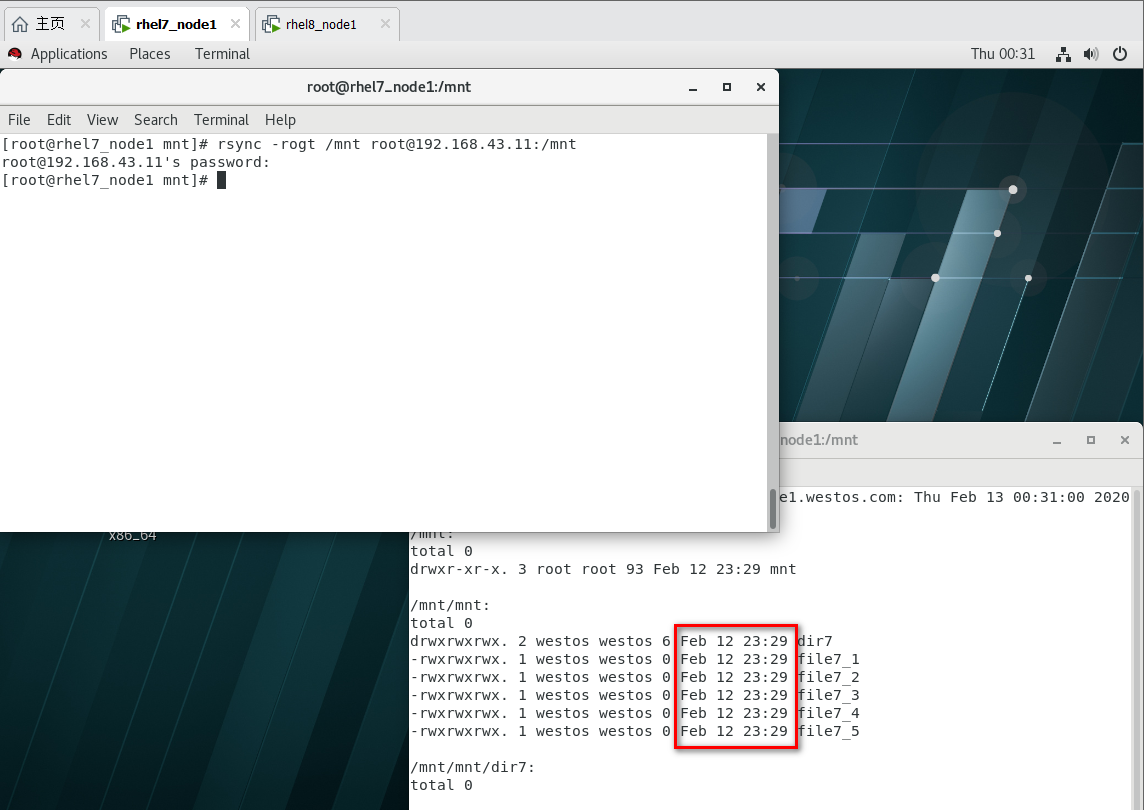This screenshot has height=810, width=1144.
Task: Open Search menu in terminal window
Action: [155, 120]
